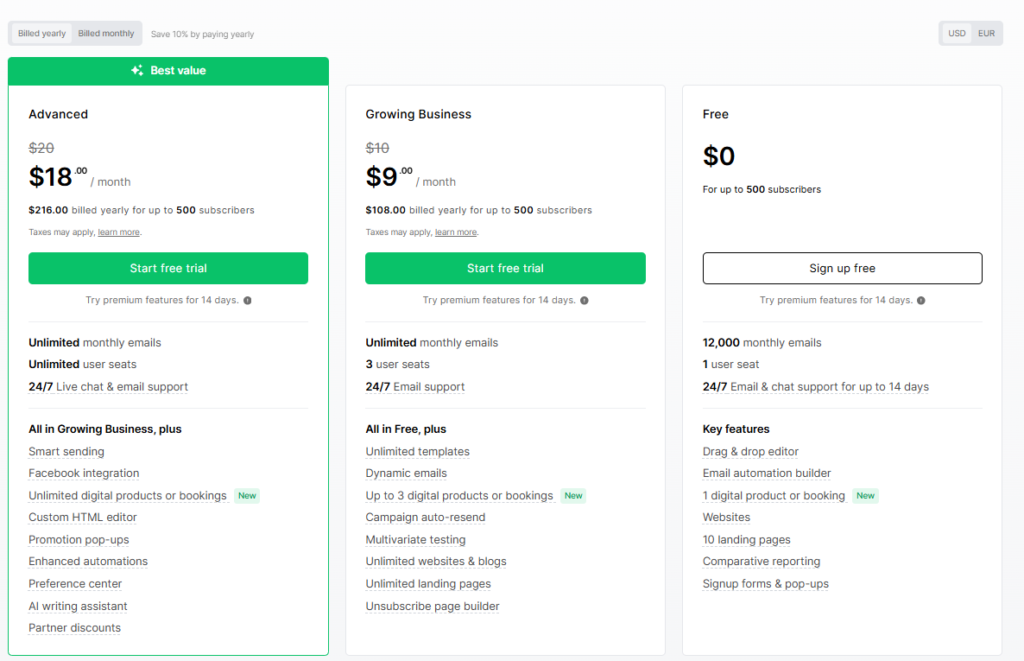Start free trial for the Advanced plan
1024x661 pixels.
coord(168,268)
